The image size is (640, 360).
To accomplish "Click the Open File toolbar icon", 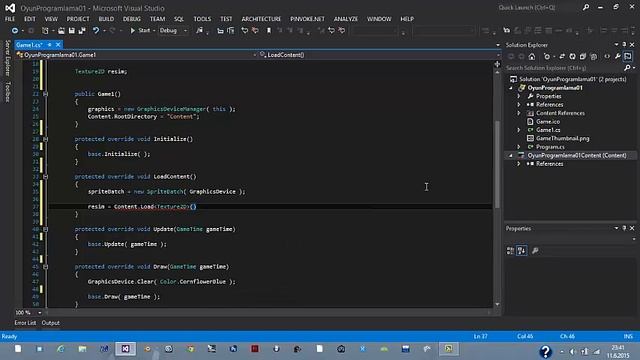I will pos(61,31).
